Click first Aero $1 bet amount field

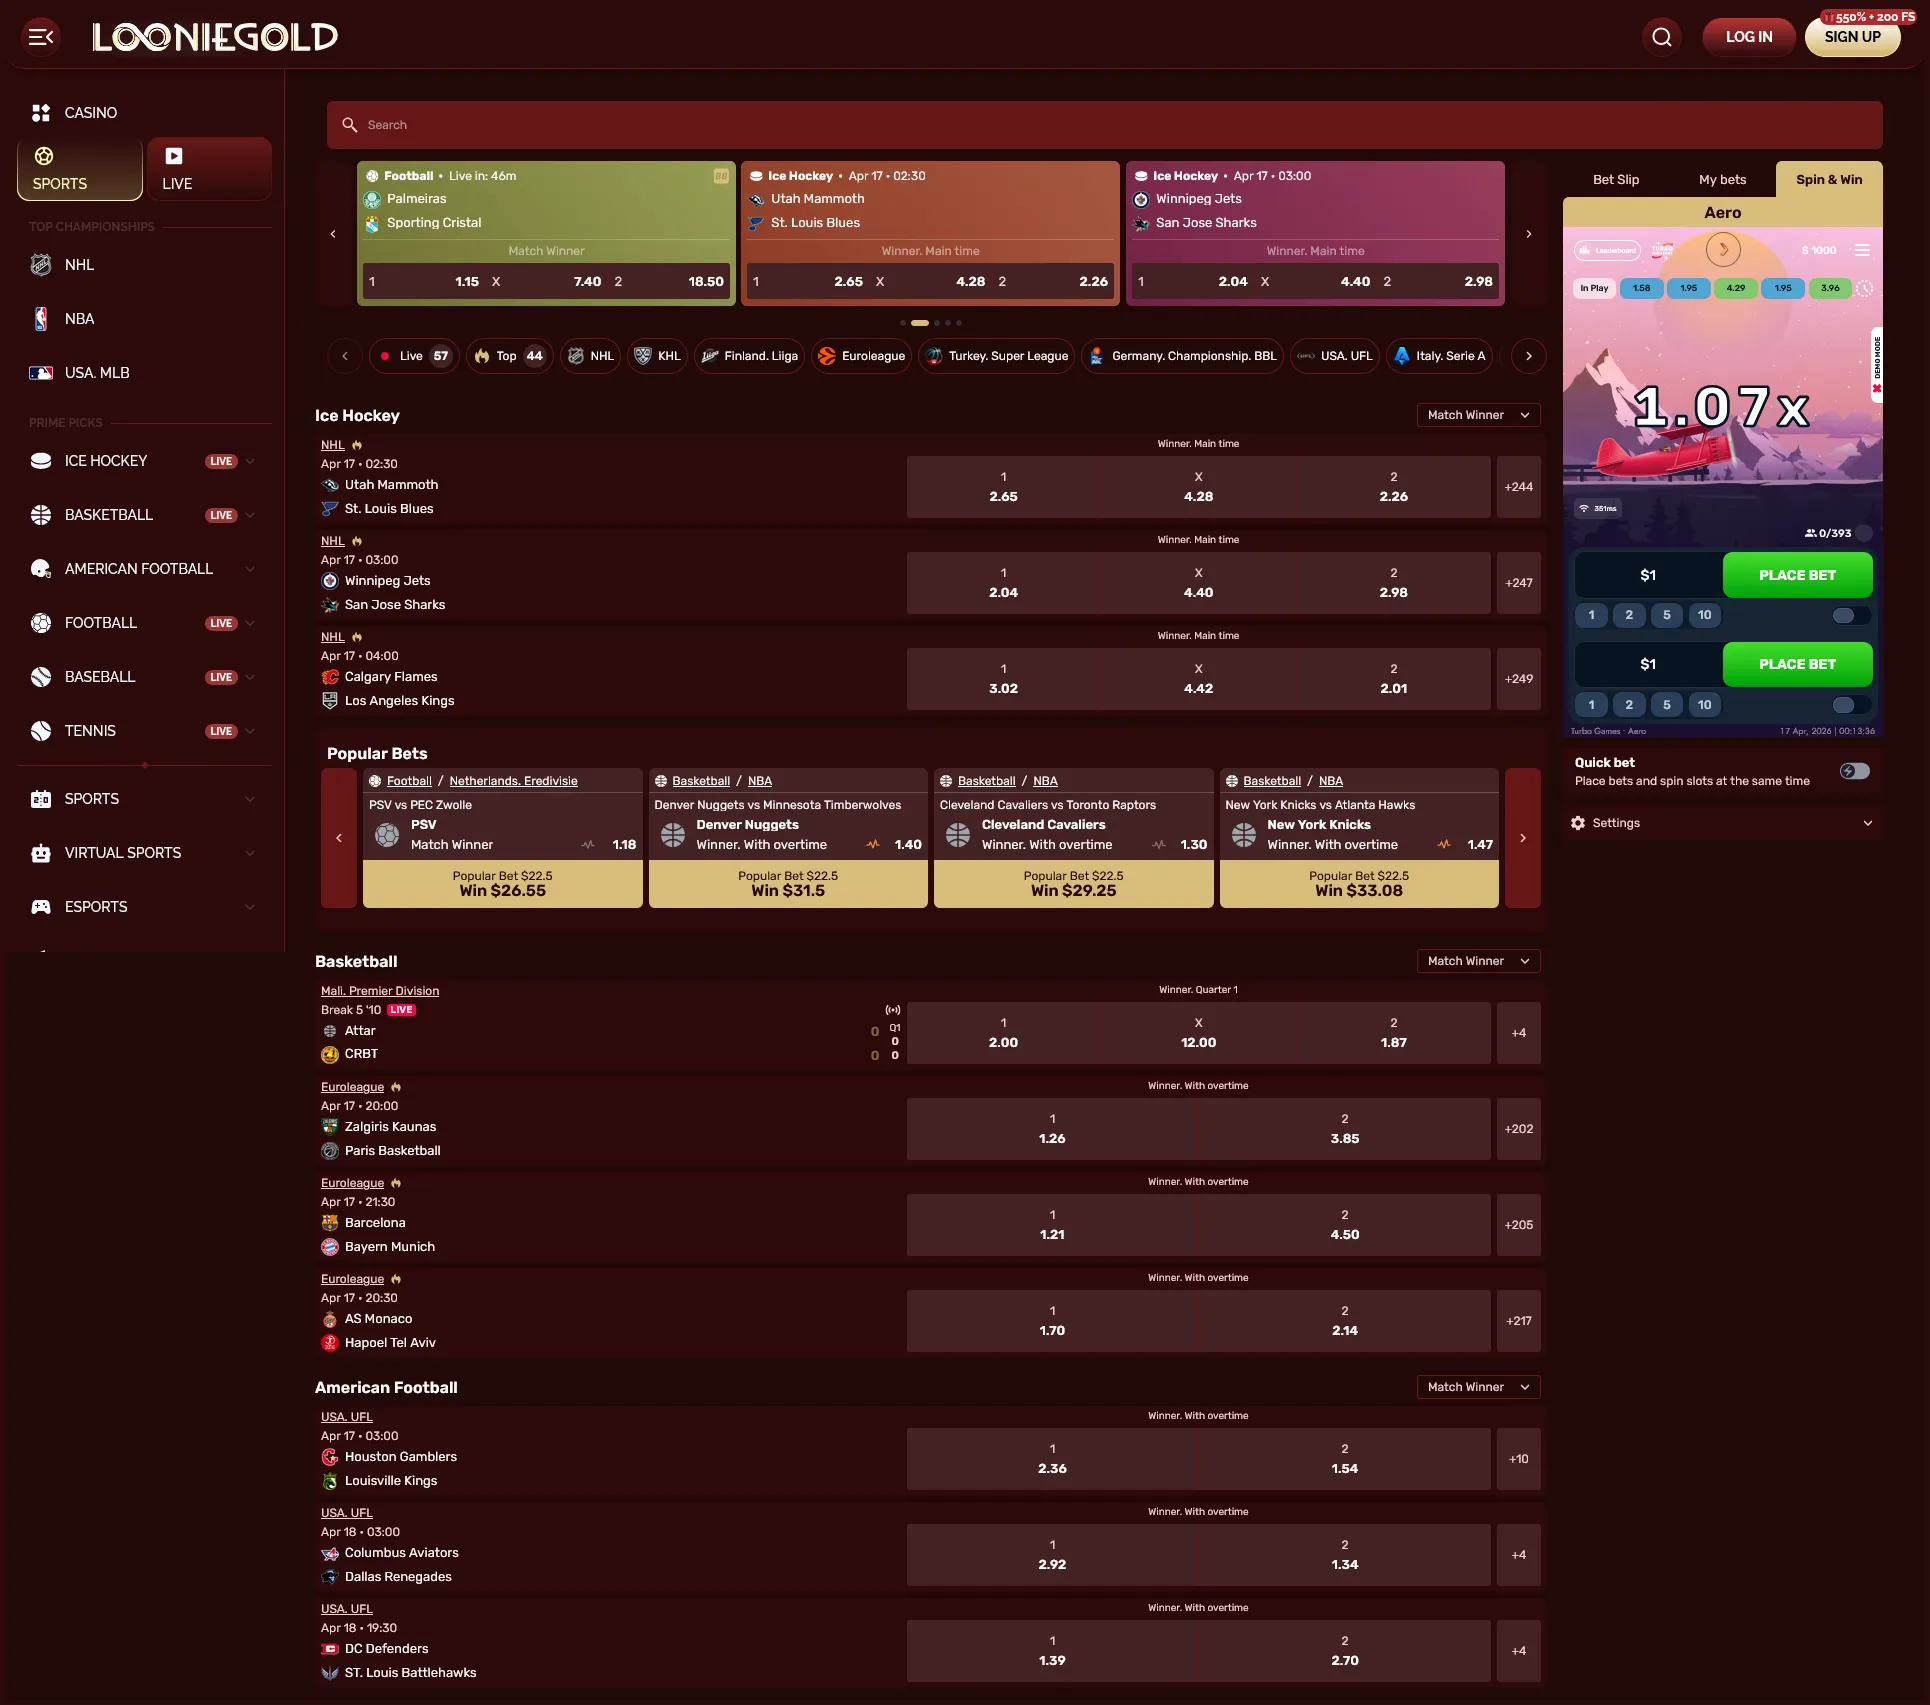coord(1648,575)
